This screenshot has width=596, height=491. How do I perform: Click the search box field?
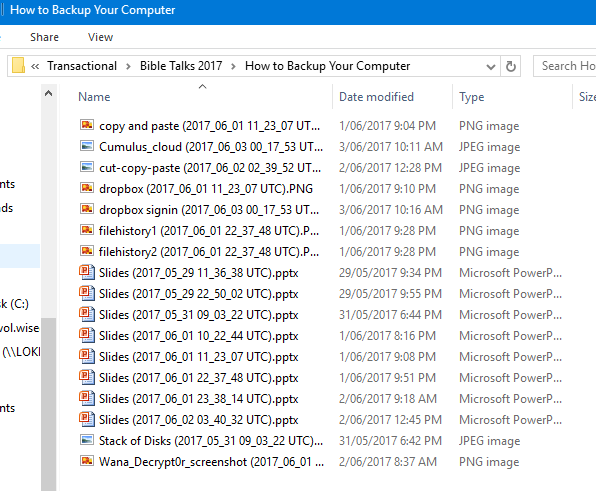565,66
